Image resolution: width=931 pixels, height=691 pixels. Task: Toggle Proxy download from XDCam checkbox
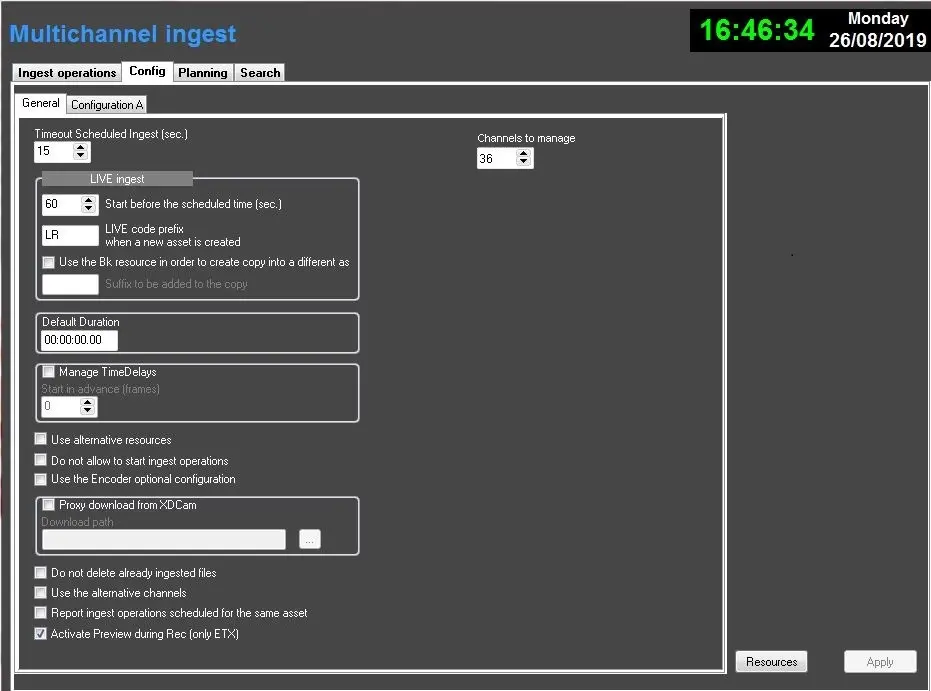pos(49,506)
